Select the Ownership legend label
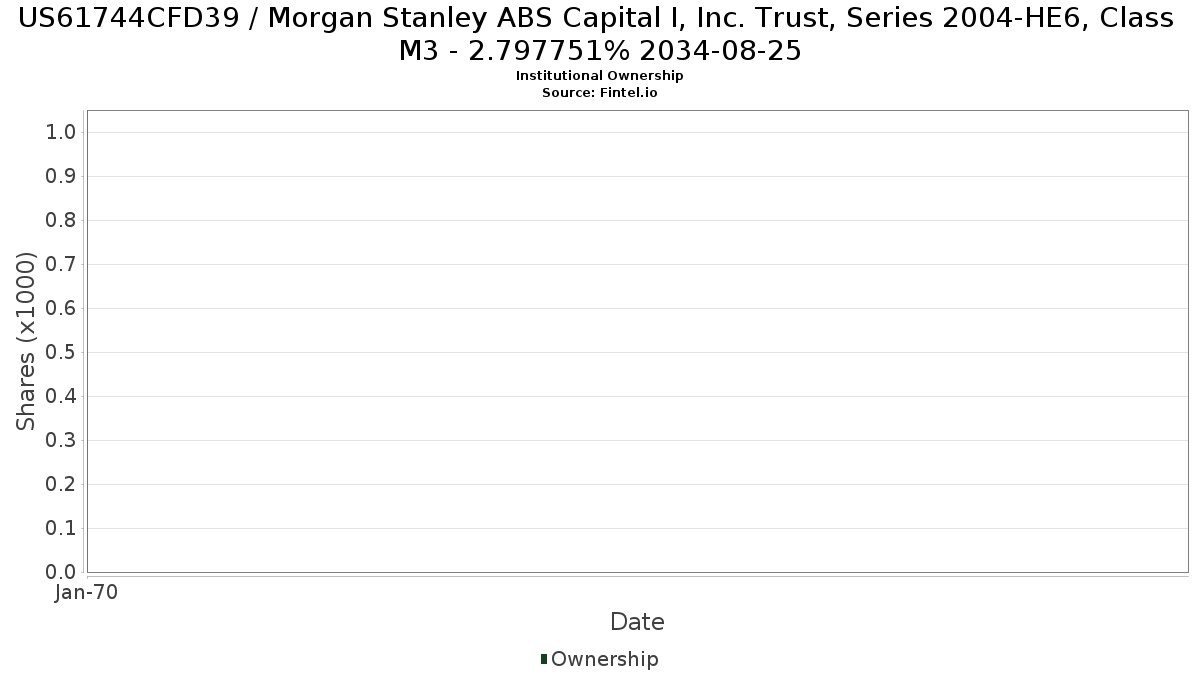The height and width of the screenshot is (675, 1200). pos(605,659)
